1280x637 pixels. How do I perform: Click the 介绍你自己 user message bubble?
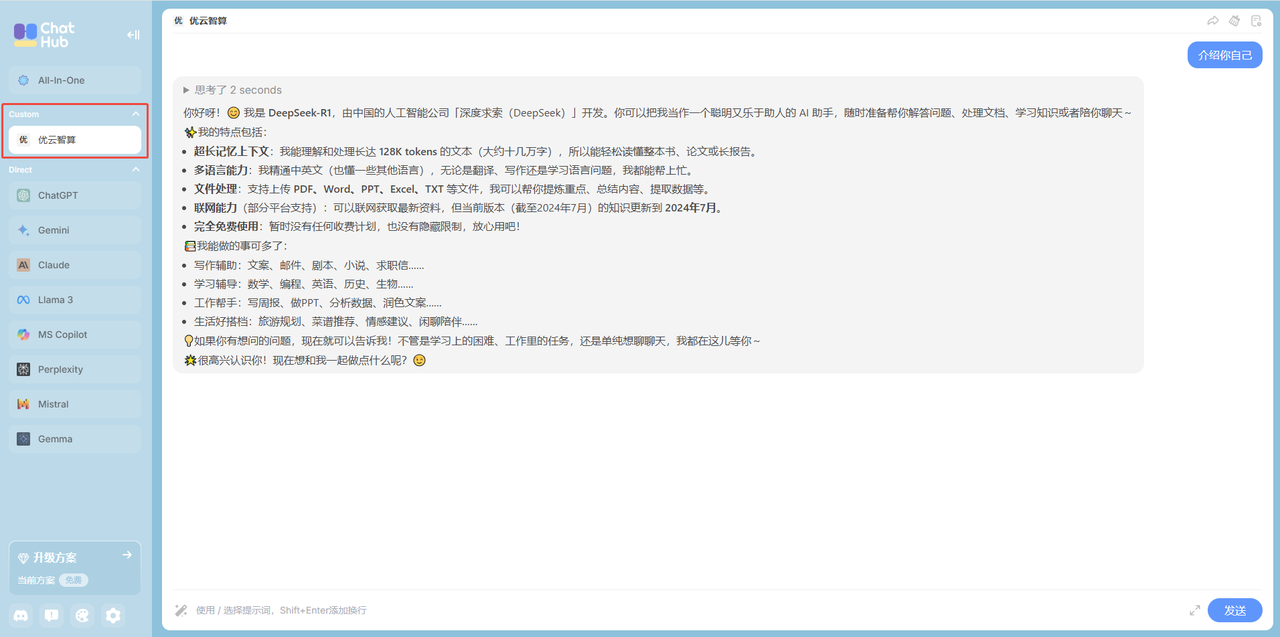(x=1225, y=55)
